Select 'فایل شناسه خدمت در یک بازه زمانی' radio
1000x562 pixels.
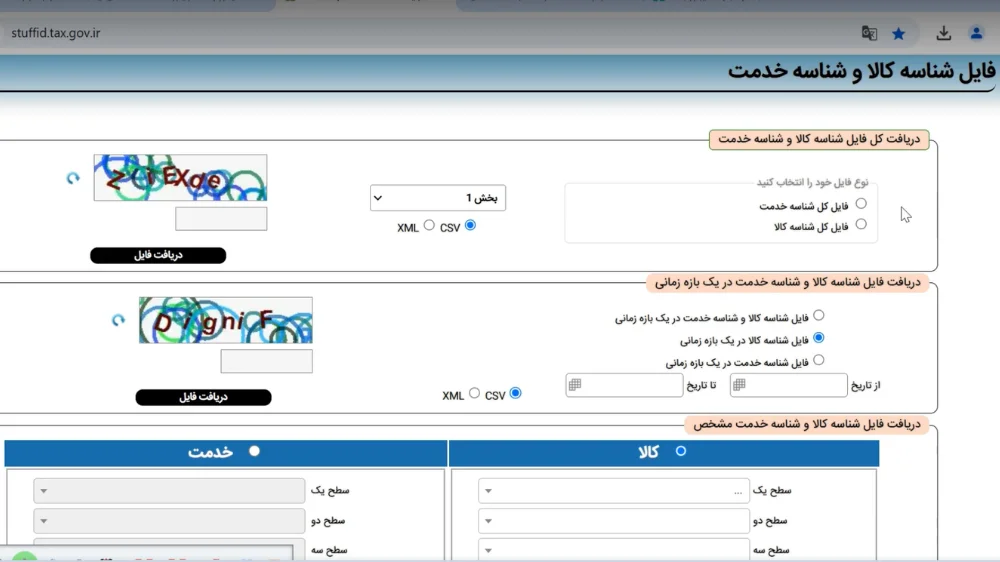(819, 360)
